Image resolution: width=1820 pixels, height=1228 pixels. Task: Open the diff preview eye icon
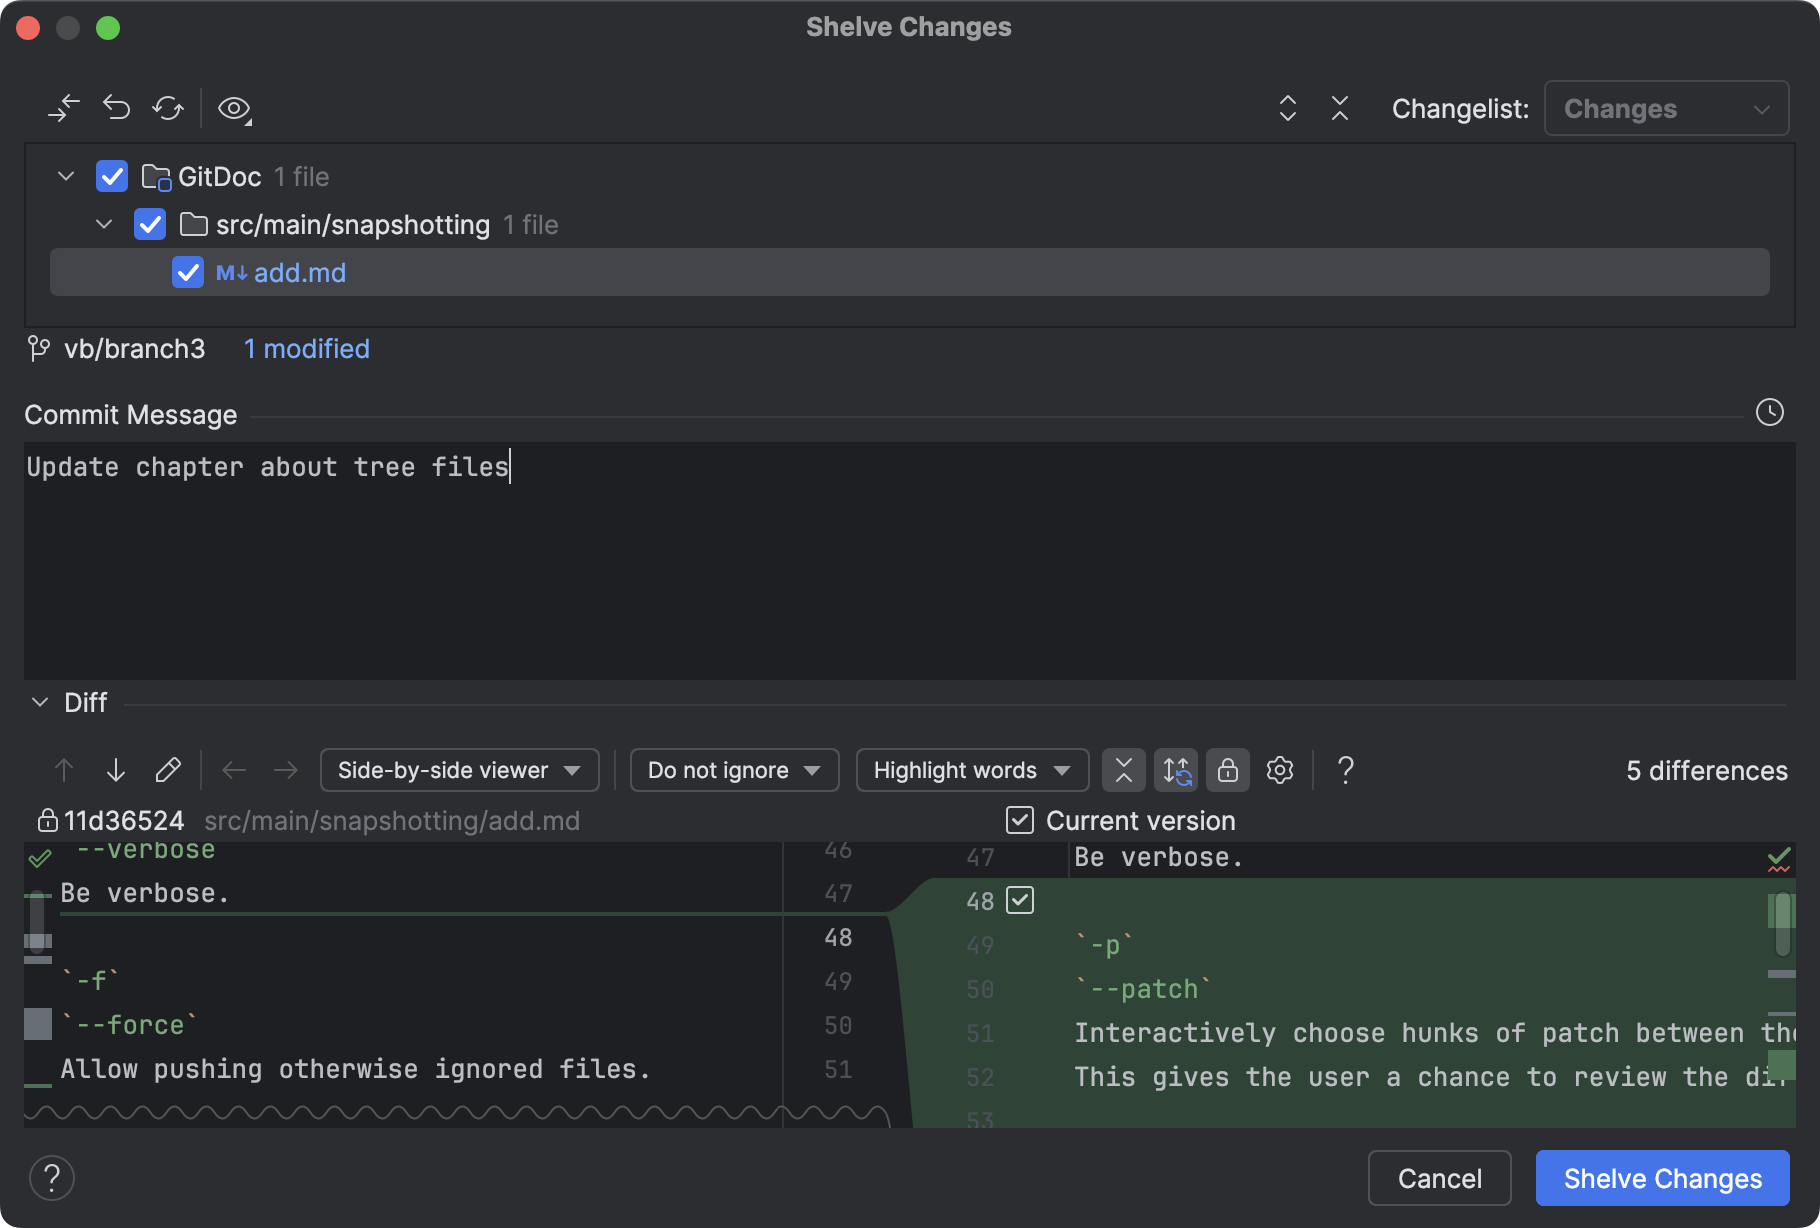[235, 109]
